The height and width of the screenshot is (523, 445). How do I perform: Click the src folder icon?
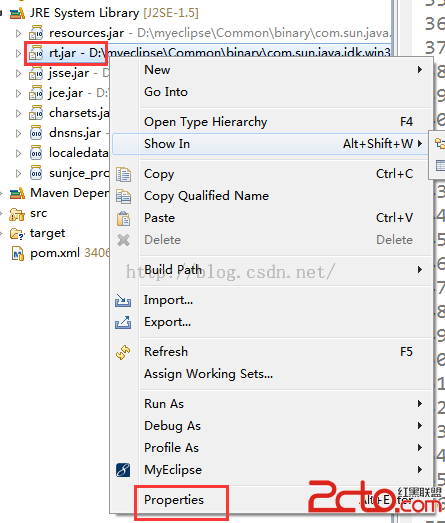point(17,214)
